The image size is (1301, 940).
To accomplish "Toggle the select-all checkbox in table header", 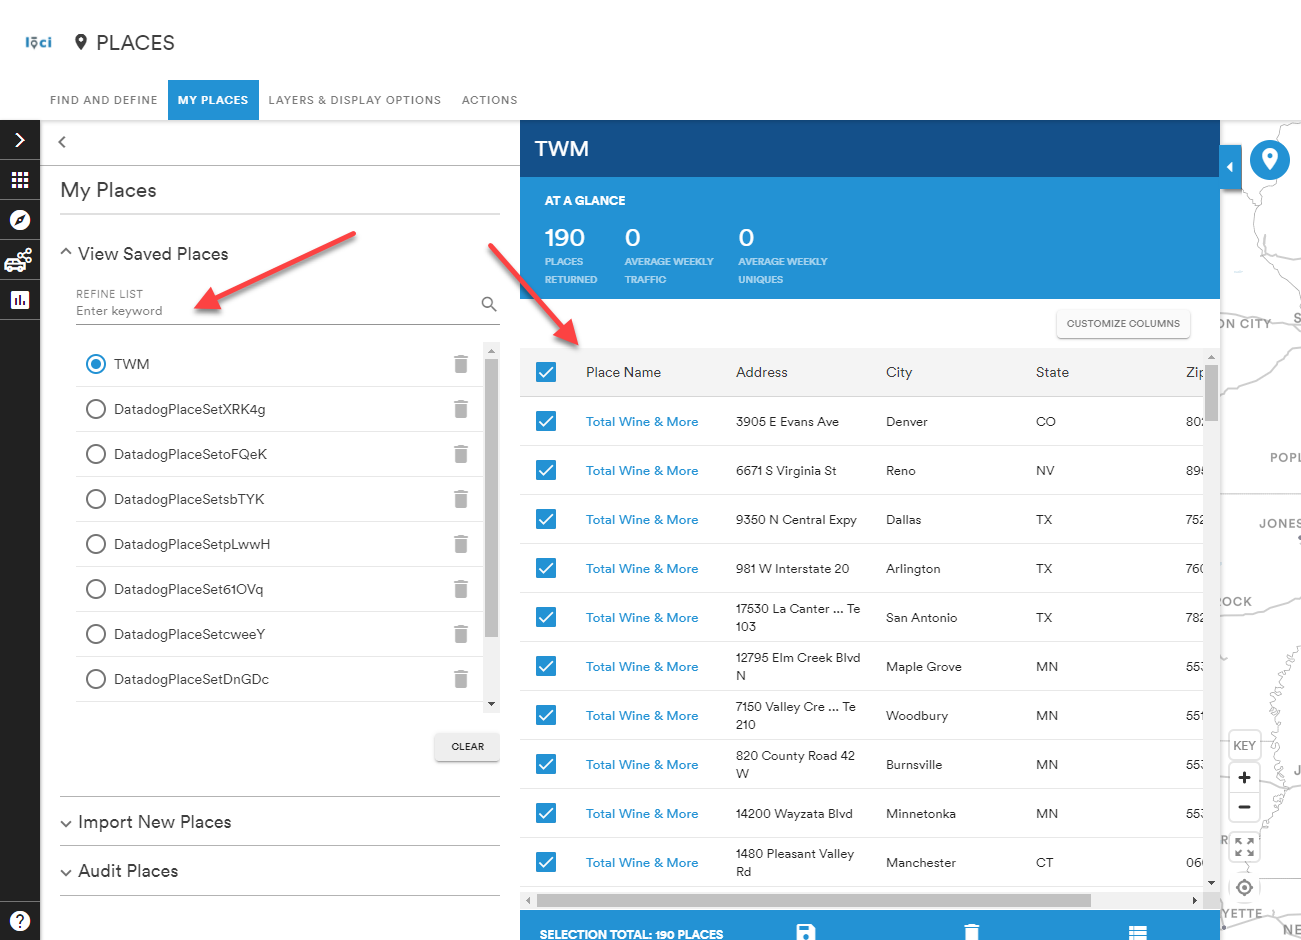I will click(x=546, y=372).
